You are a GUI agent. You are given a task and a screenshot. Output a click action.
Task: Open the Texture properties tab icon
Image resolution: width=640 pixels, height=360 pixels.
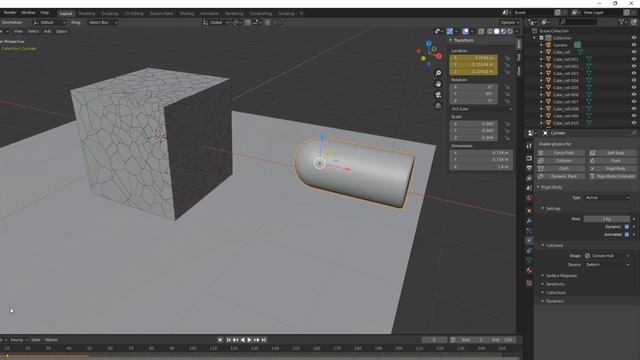(x=529, y=283)
